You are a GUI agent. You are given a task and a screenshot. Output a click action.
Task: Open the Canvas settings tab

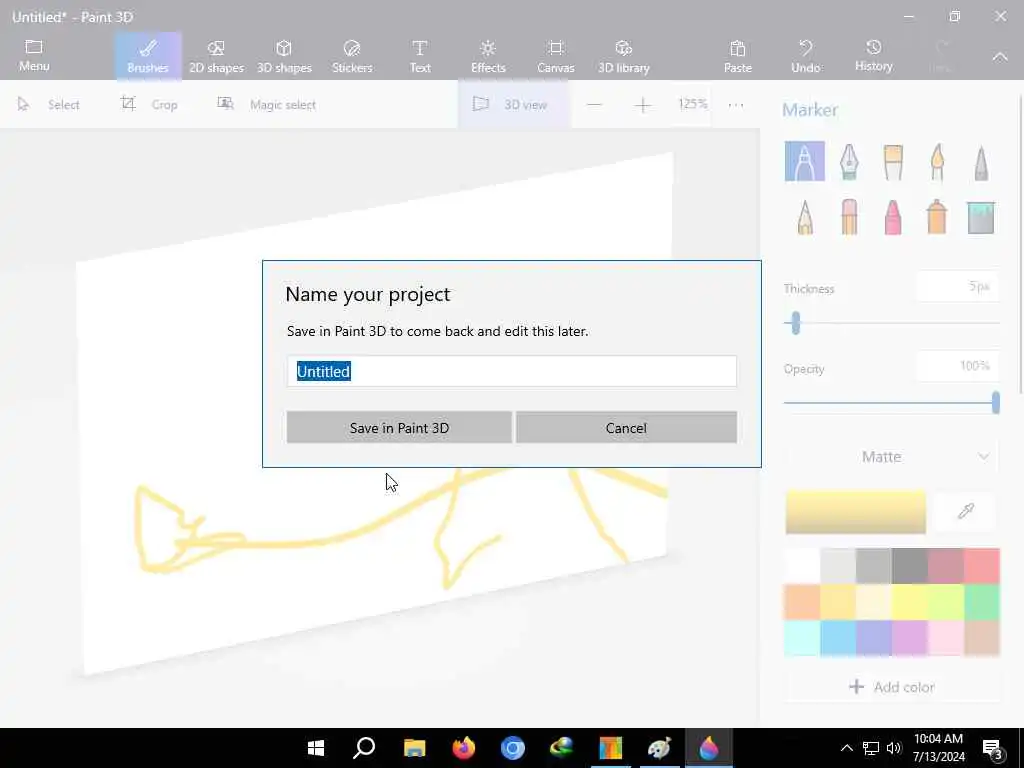click(x=556, y=56)
